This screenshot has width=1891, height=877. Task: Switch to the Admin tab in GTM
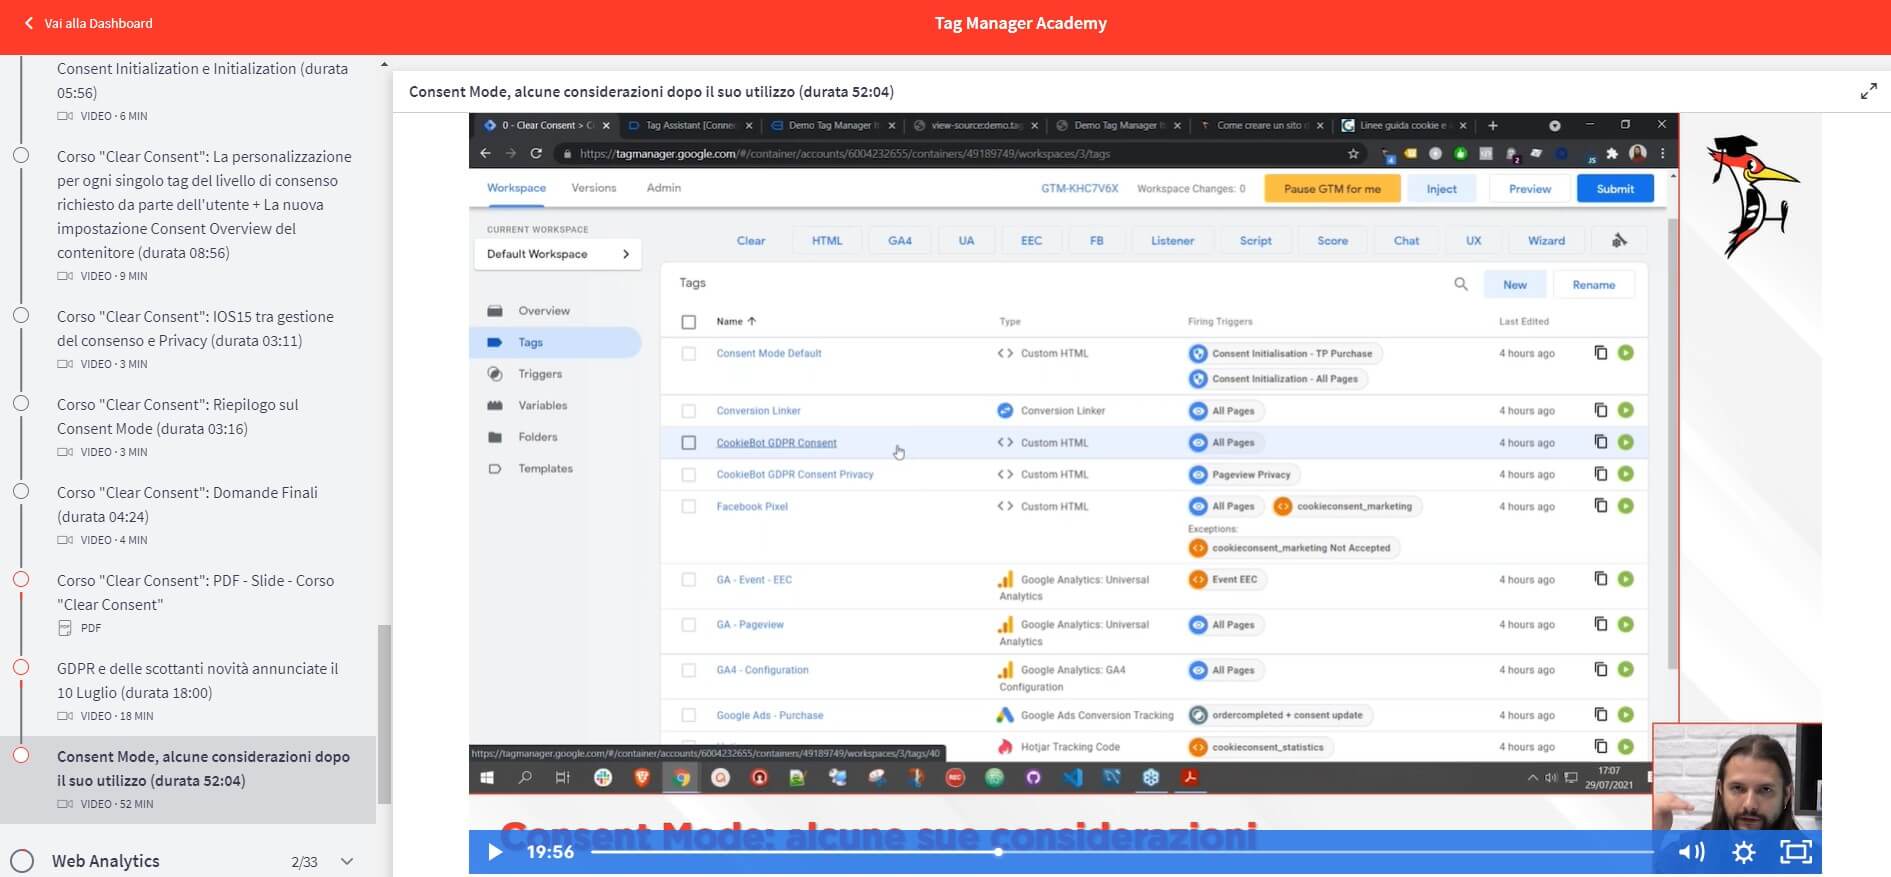(x=664, y=188)
